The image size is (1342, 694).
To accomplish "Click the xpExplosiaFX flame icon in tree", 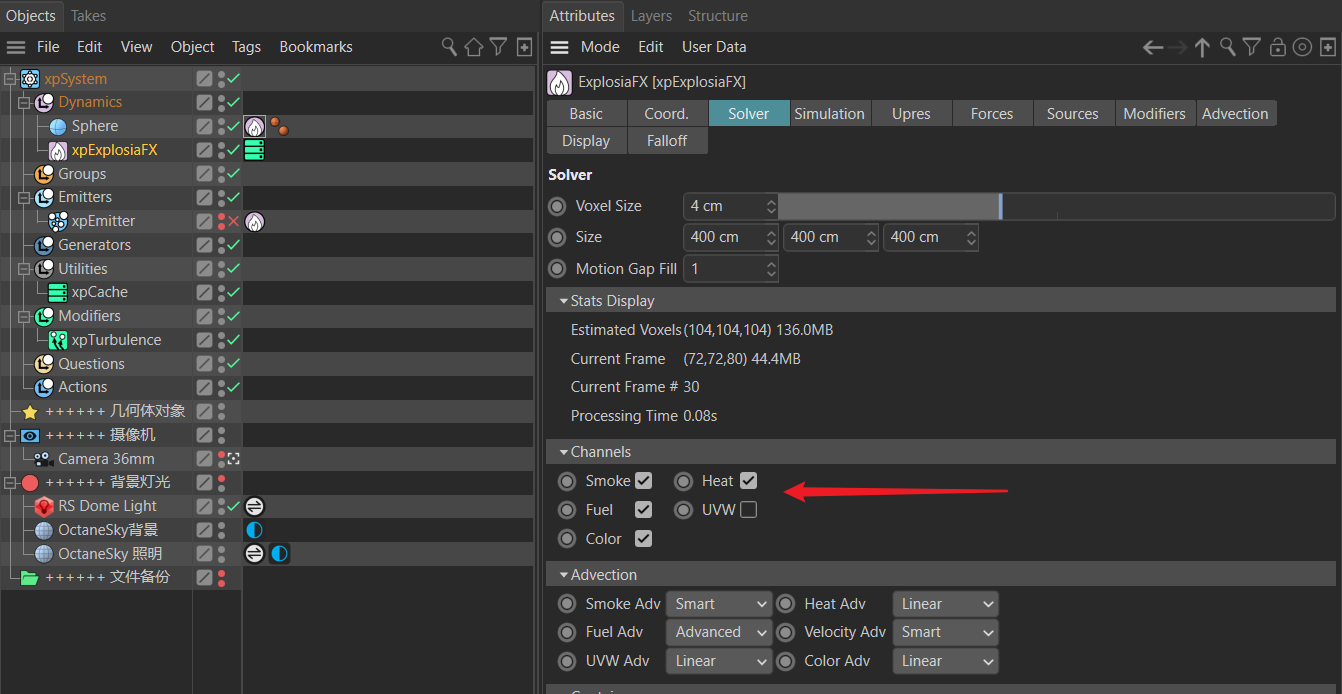I will coord(58,150).
